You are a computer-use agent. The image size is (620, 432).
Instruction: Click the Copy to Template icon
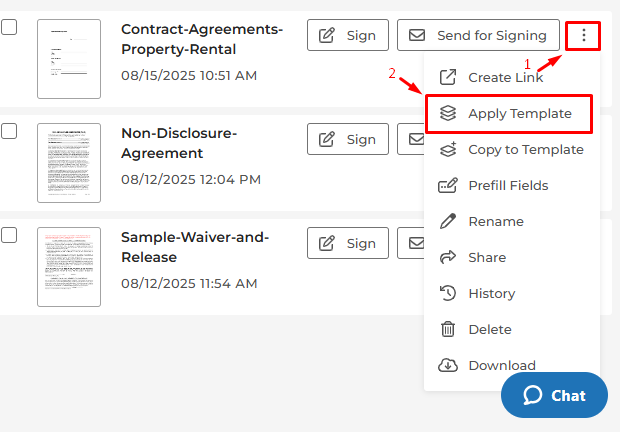click(x=449, y=149)
